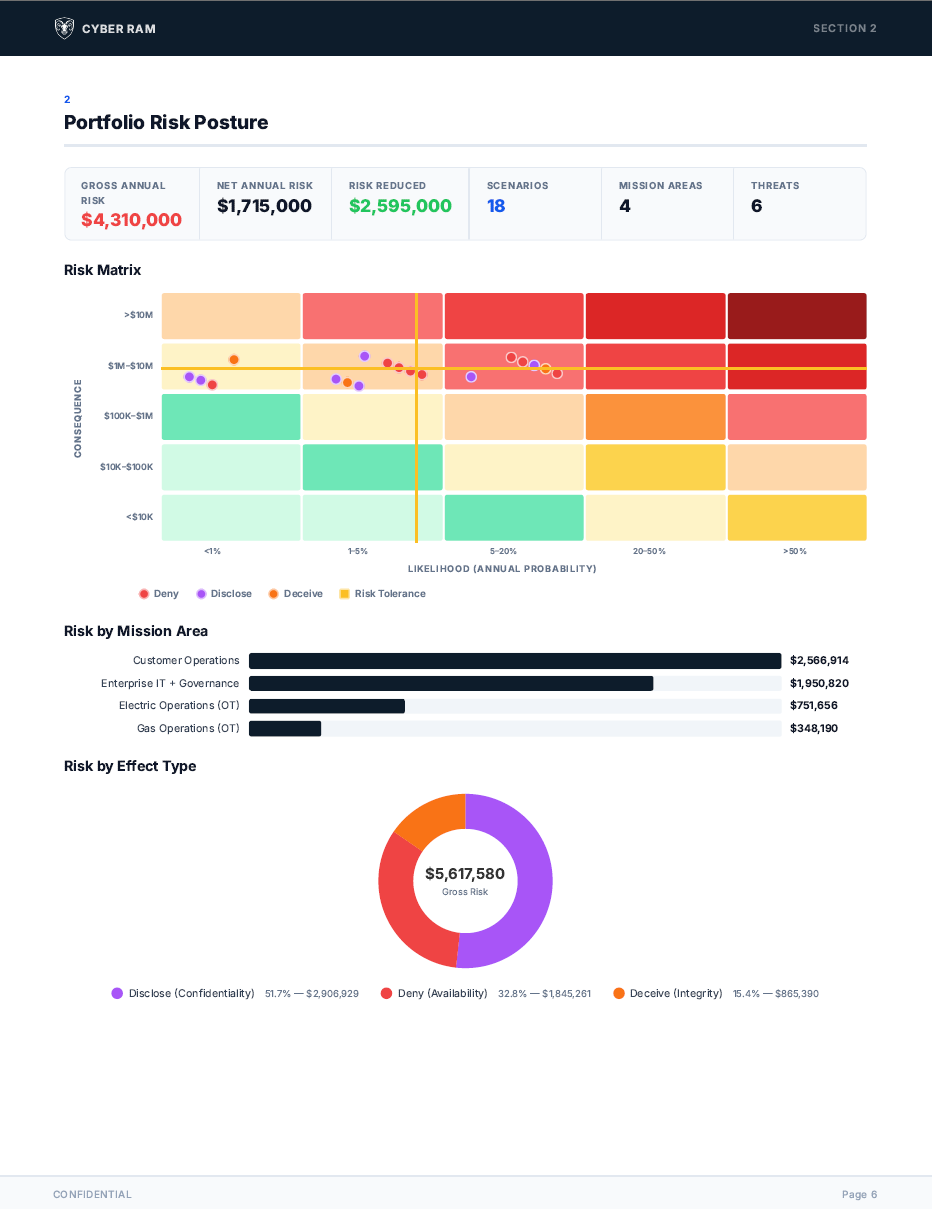Click the yellow Risk Tolerance legend square
Screen dimensions: 932x1209
(344, 593)
